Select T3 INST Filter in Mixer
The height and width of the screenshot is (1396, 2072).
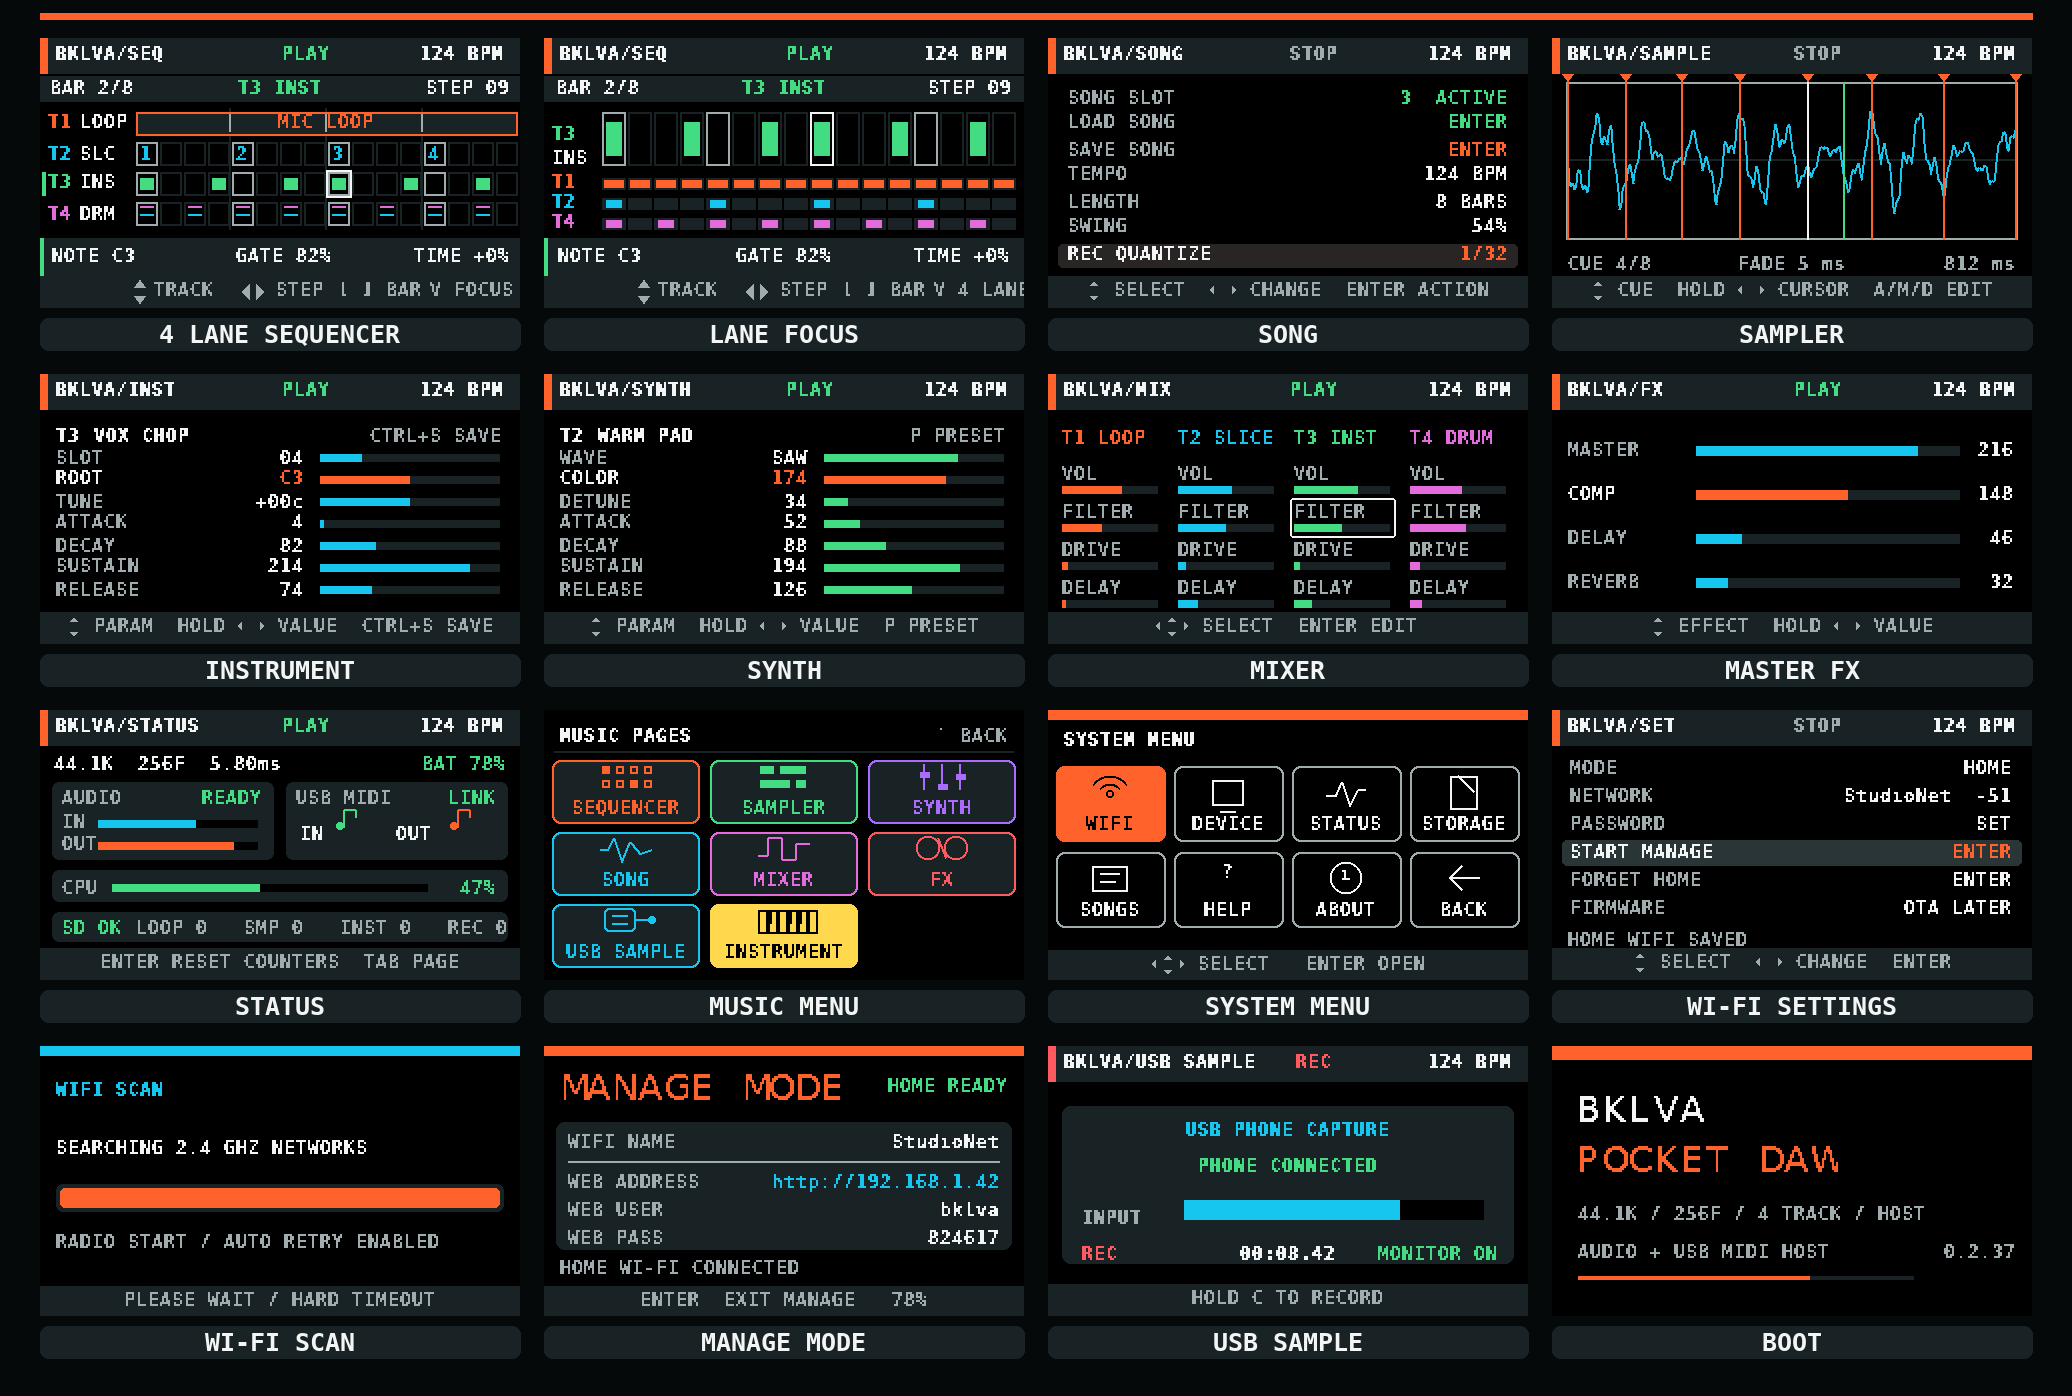[x=1342, y=517]
